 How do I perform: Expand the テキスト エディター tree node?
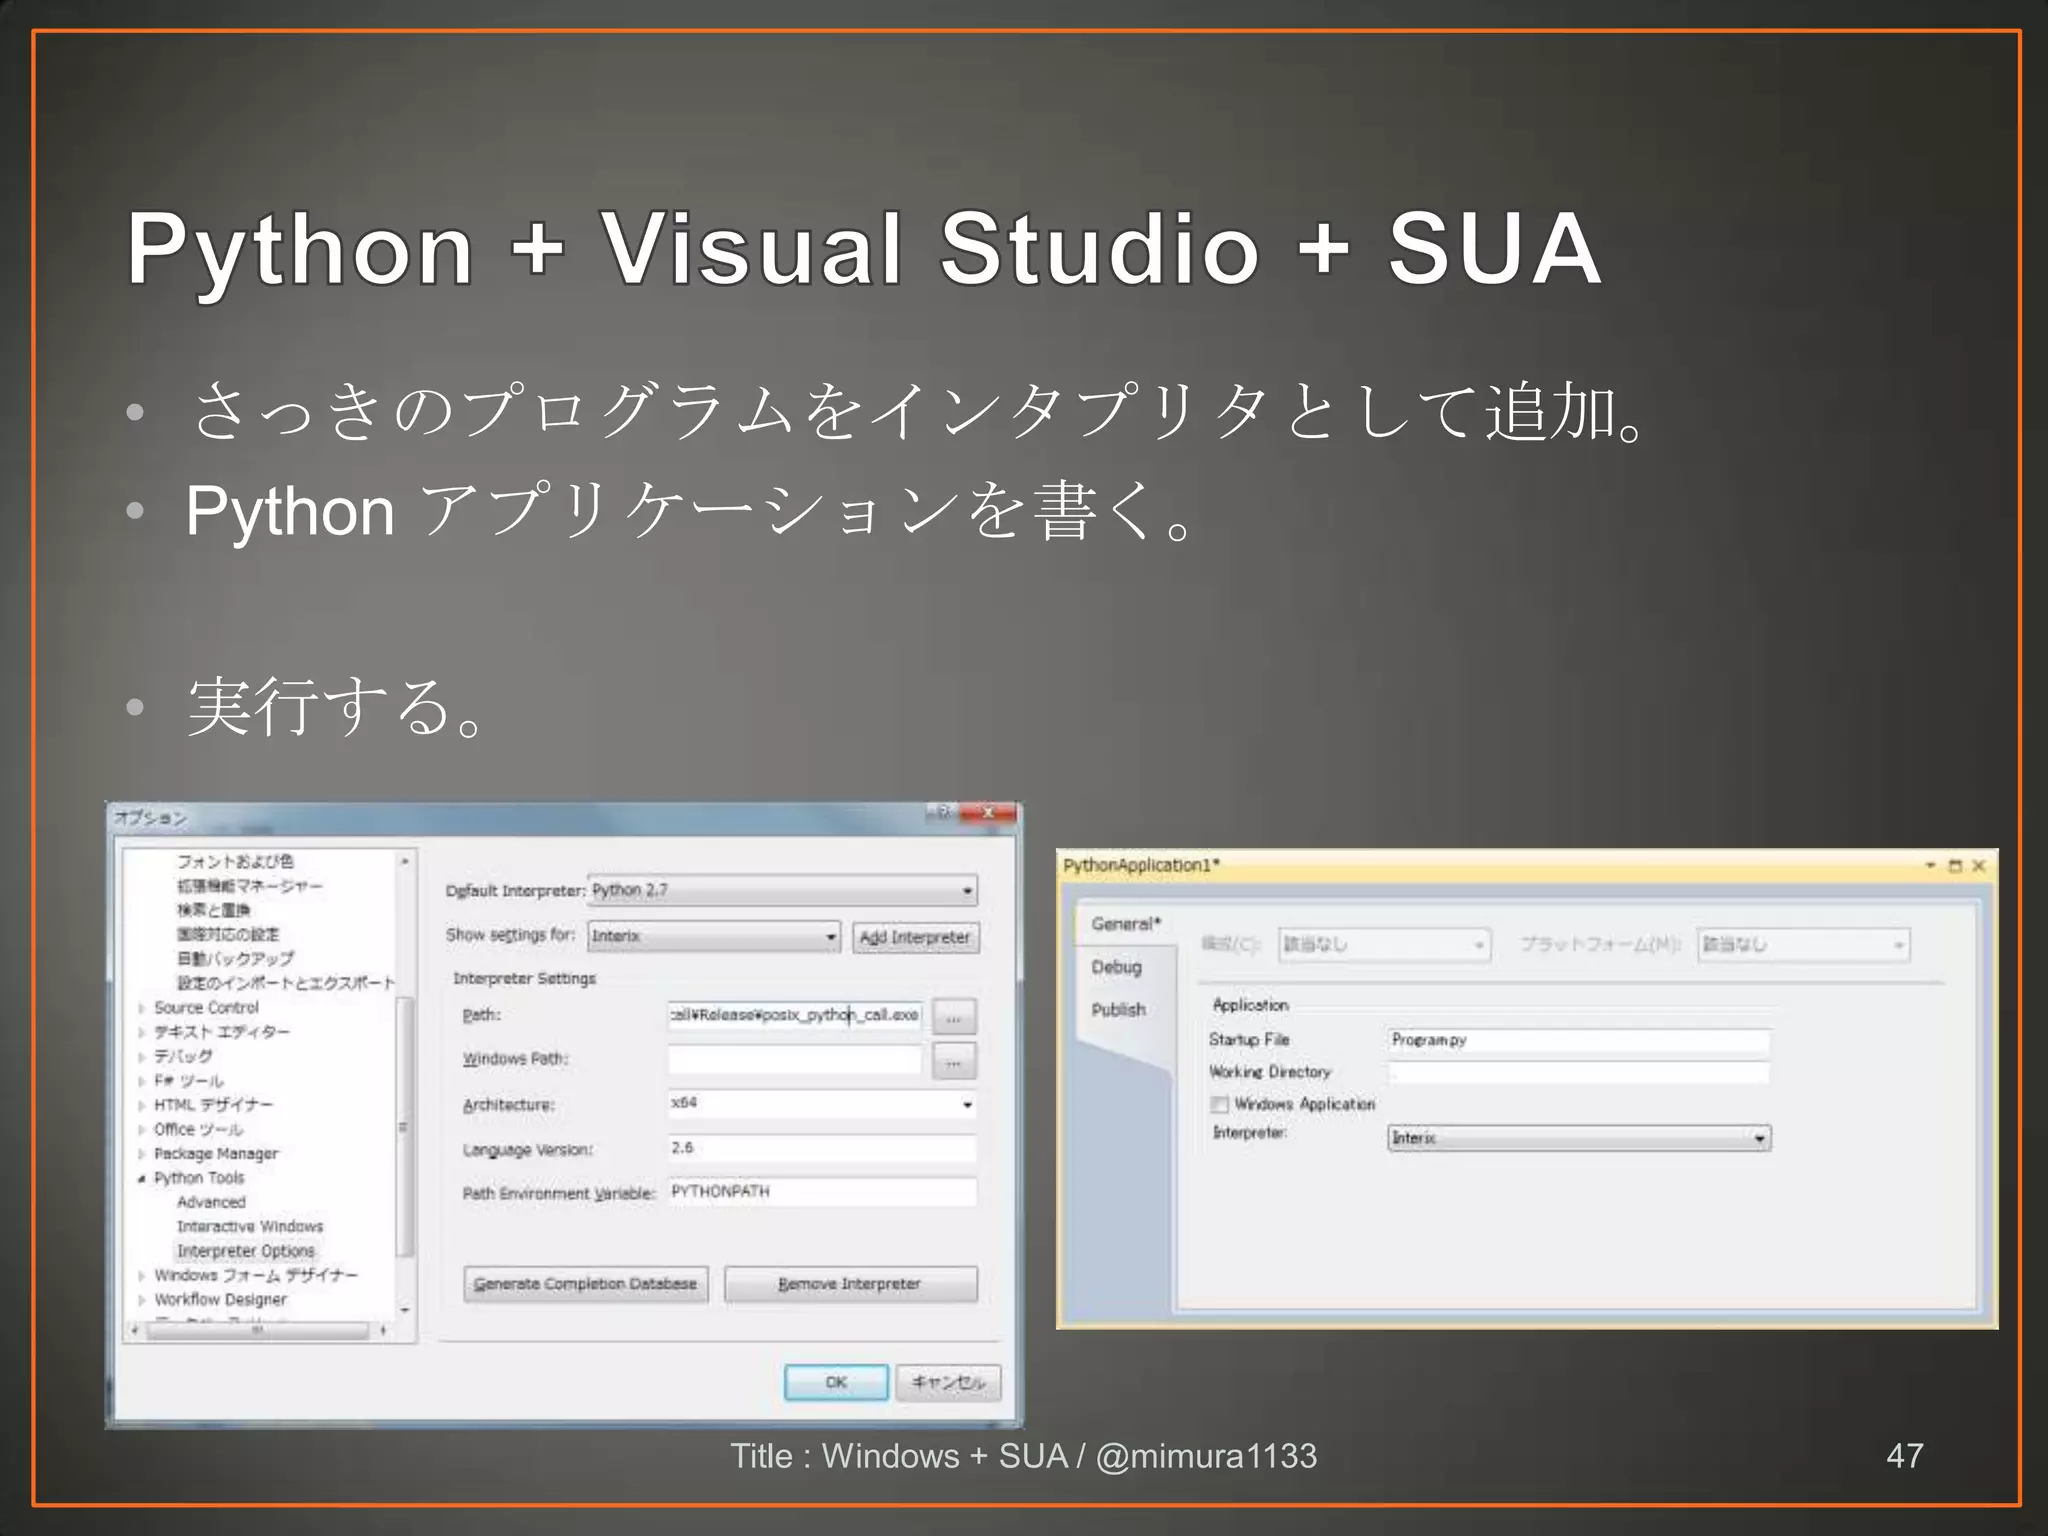142,1032
